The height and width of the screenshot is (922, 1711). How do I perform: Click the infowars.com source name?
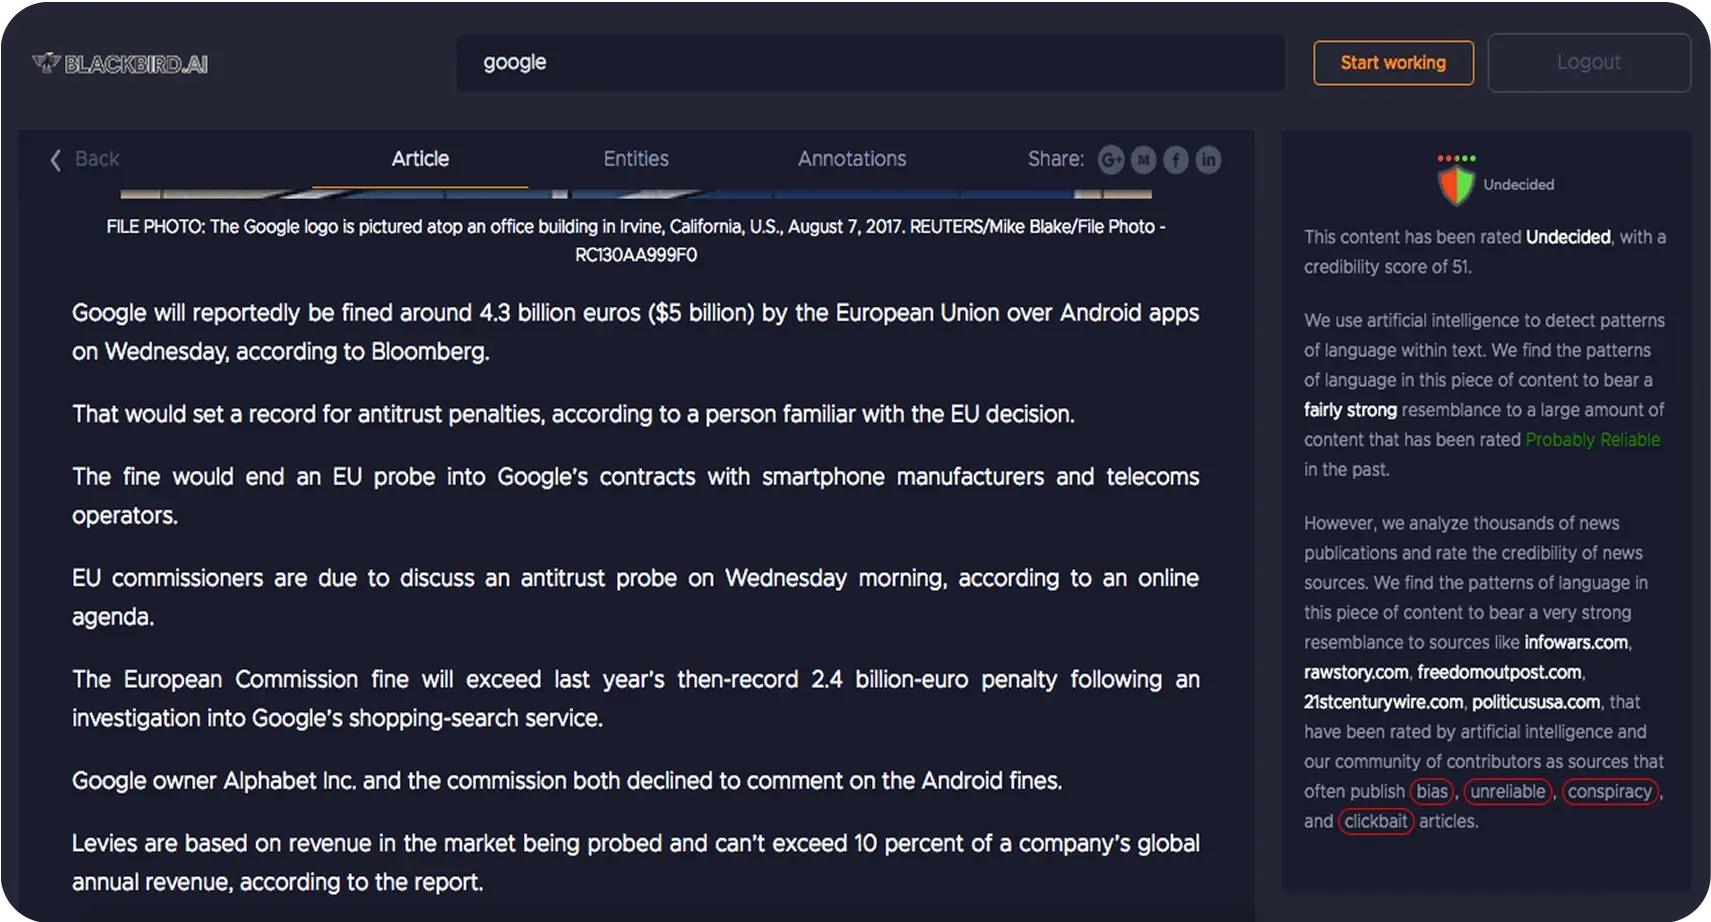[x=1576, y=643]
